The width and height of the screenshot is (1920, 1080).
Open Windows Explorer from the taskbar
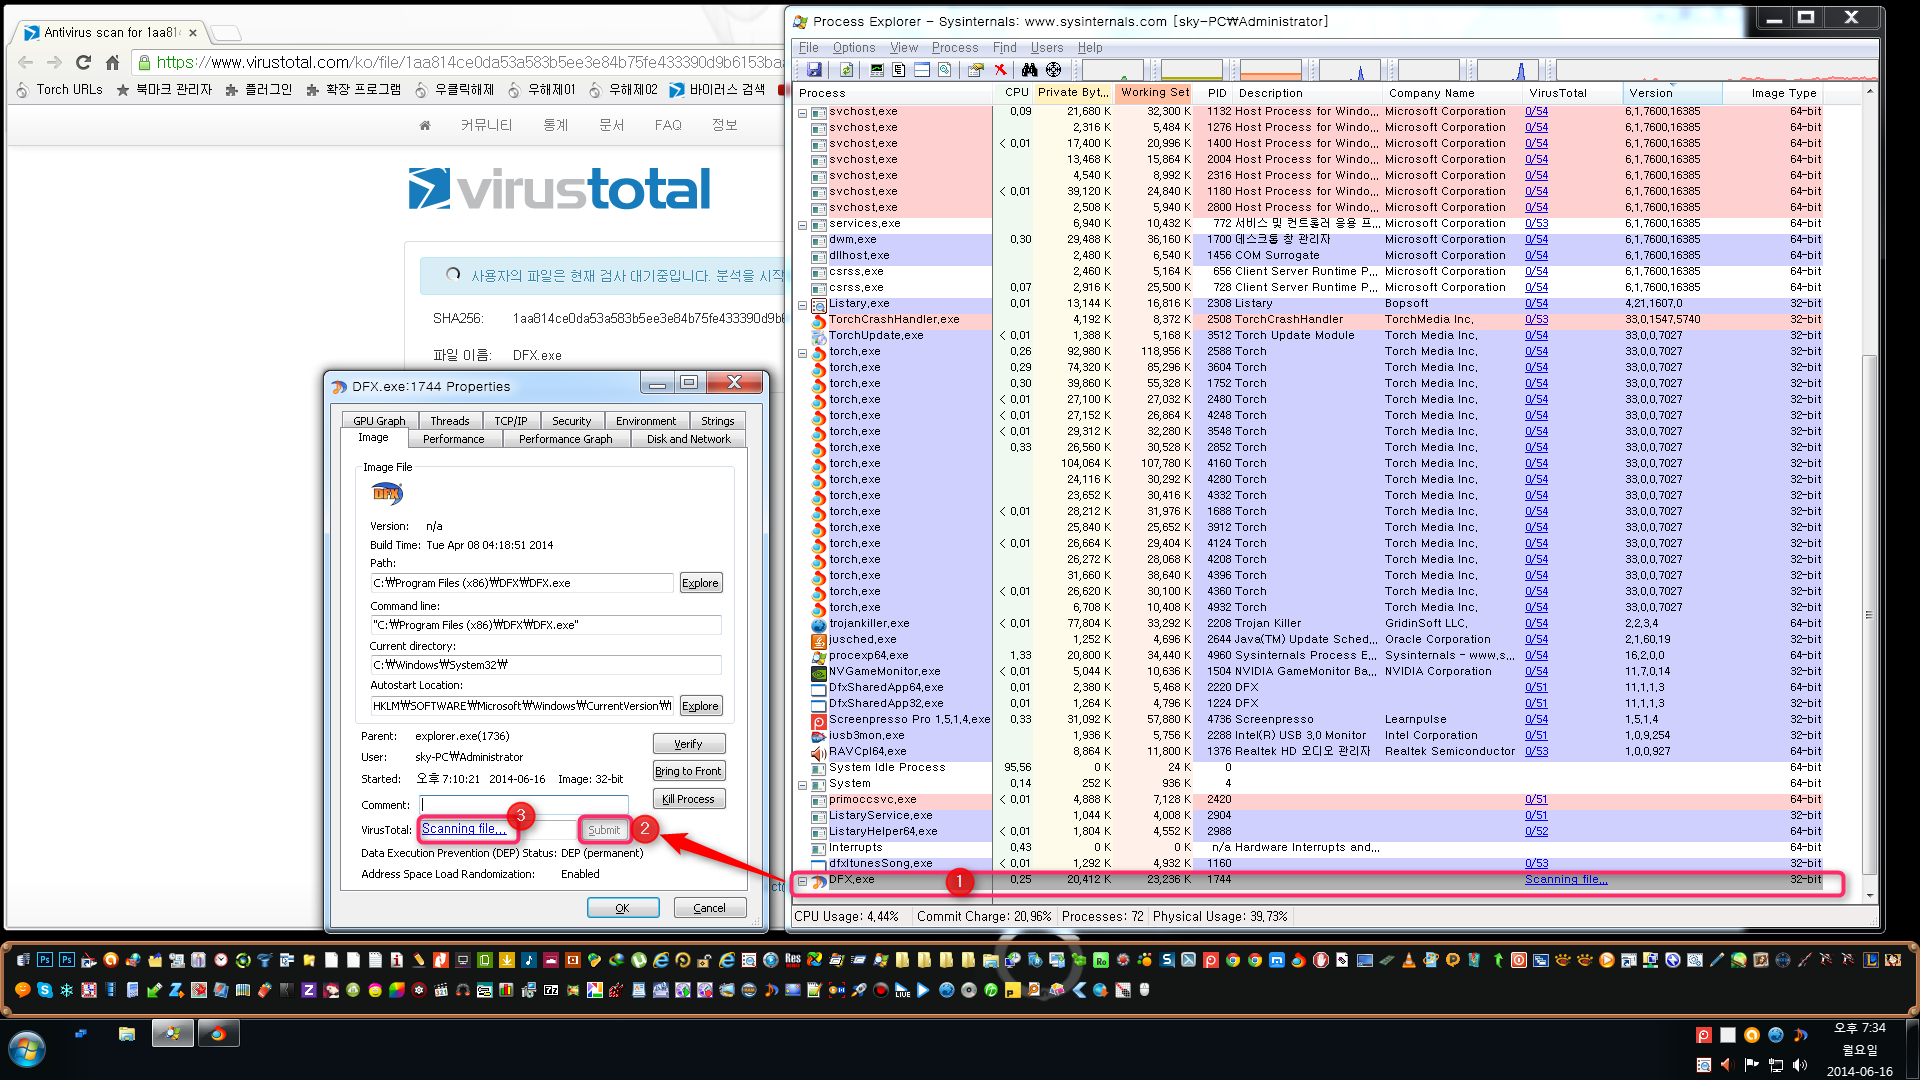126,1034
